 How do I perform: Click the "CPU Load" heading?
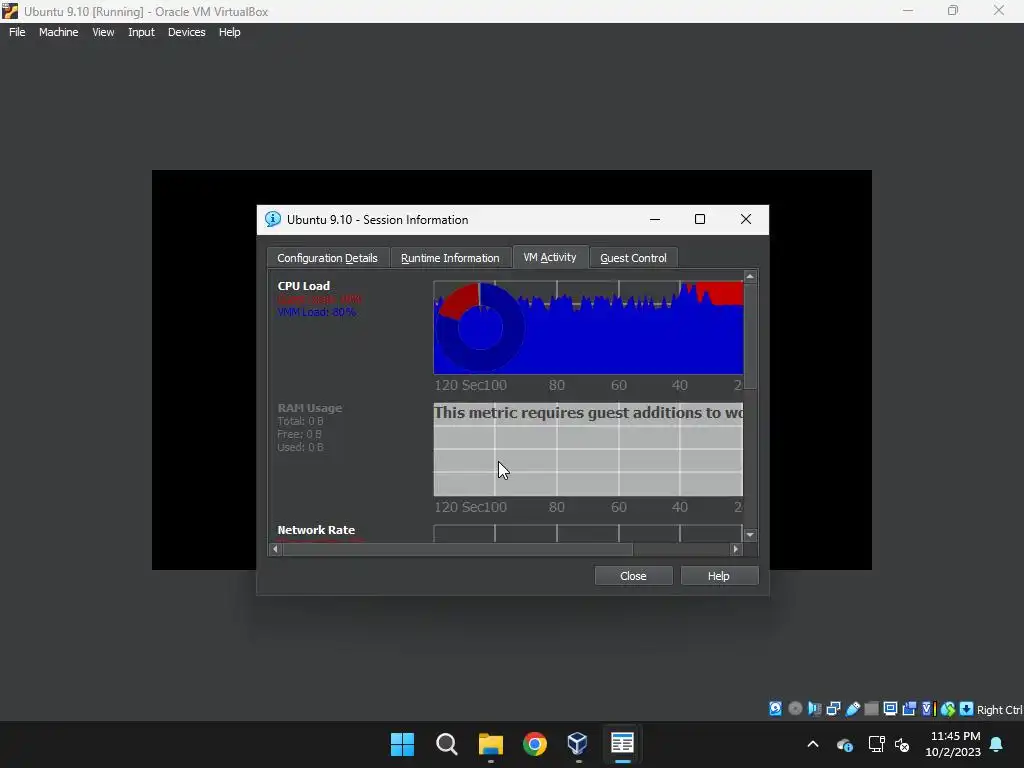click(304, 286)
